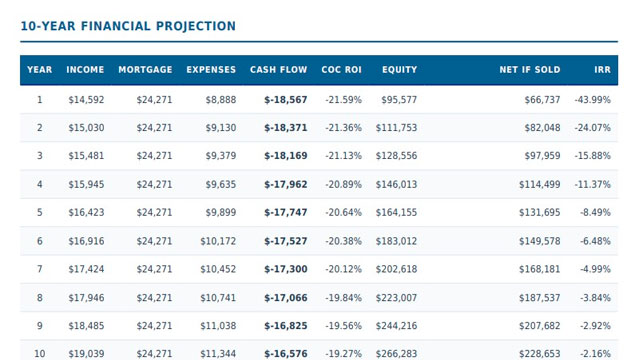
Task: Click the IRR column header
Action: [x=602, y=70]
